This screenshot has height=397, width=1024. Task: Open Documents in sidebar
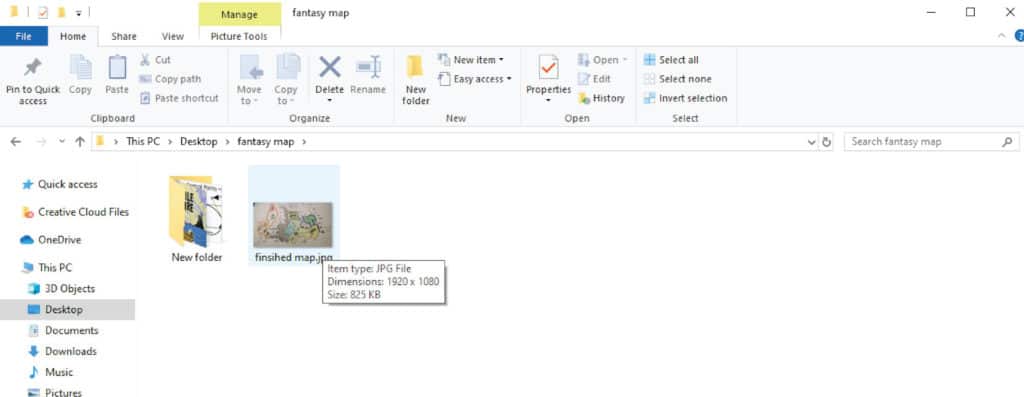63,330
